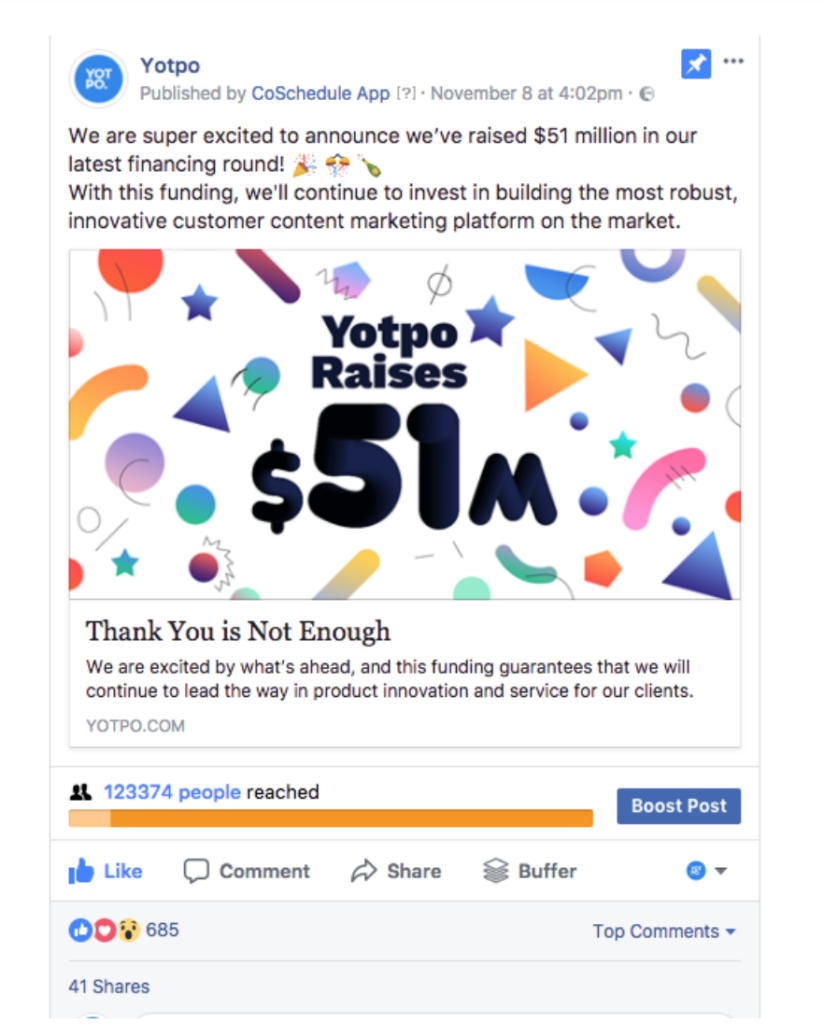
Task: Click the November 8 at 4:02pm timestamp
Action: pos(526,94)
